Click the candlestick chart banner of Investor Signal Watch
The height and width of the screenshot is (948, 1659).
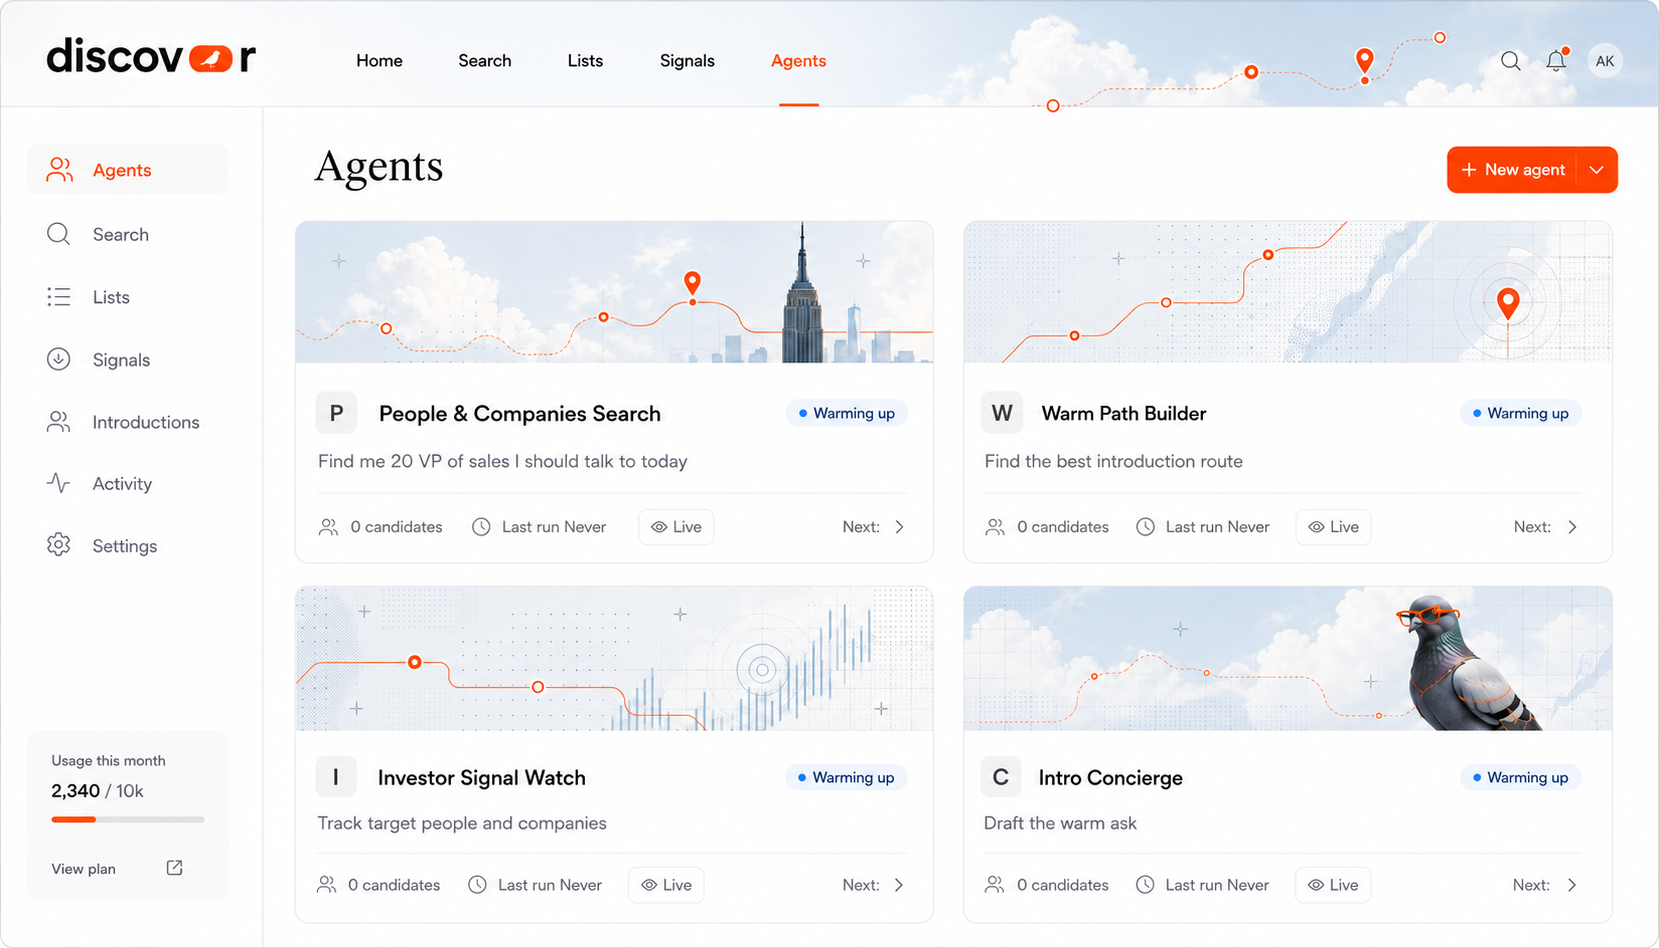pos(614,658)
